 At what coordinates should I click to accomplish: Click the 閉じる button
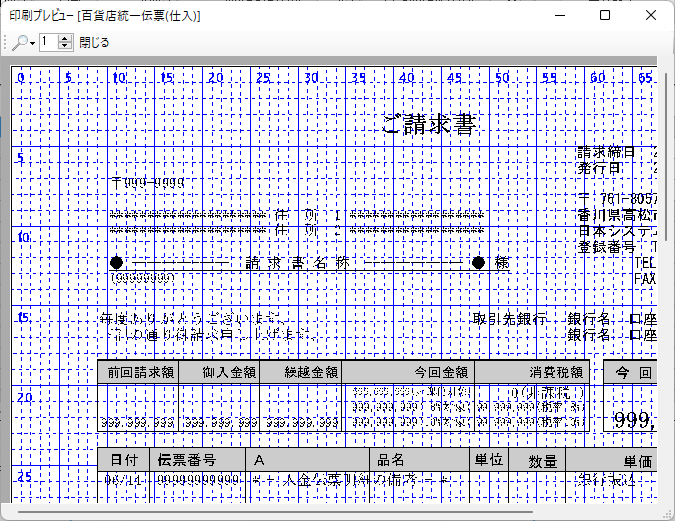tap(94, 42)
